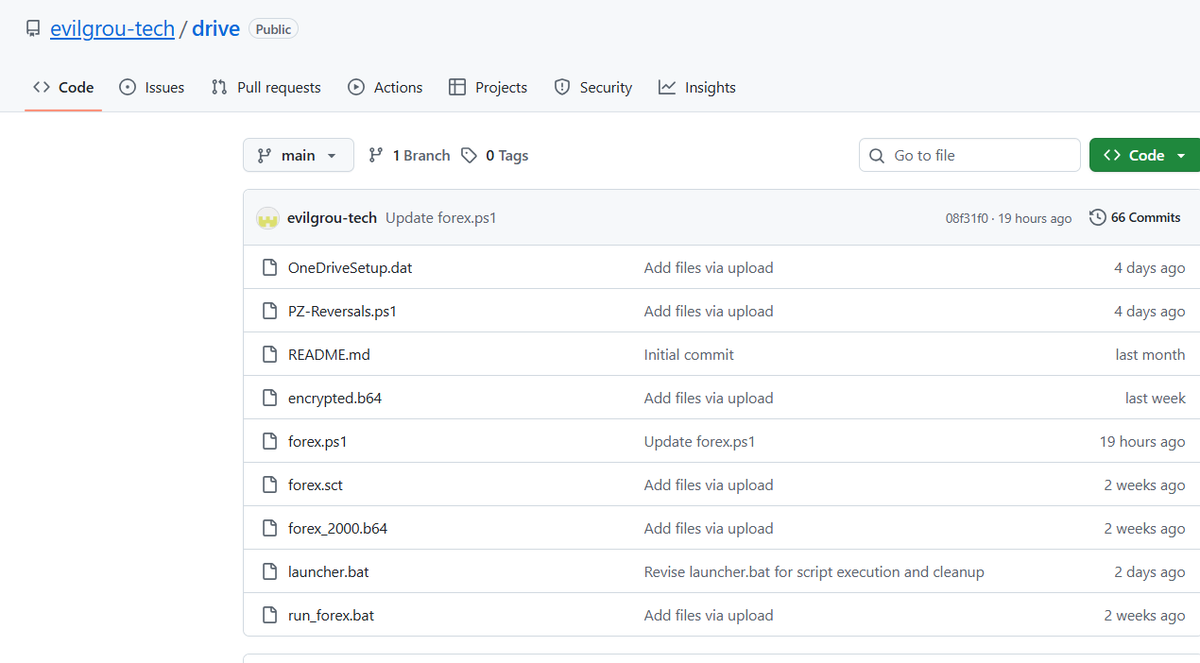Open the Update forex.ps1 commit in file row

pos(699,441)
